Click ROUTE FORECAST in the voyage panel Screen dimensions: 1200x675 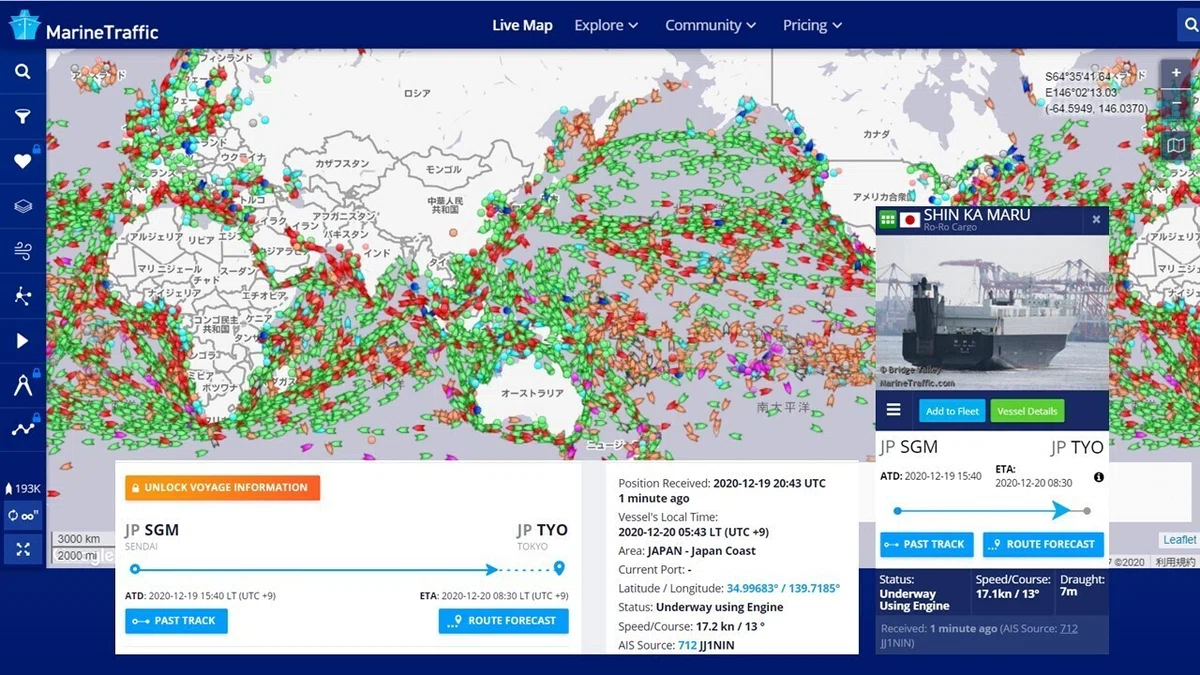503,620
